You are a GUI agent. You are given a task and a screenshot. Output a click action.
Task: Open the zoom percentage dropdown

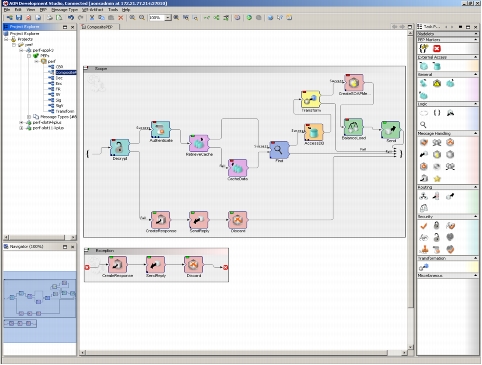[168, 18]
